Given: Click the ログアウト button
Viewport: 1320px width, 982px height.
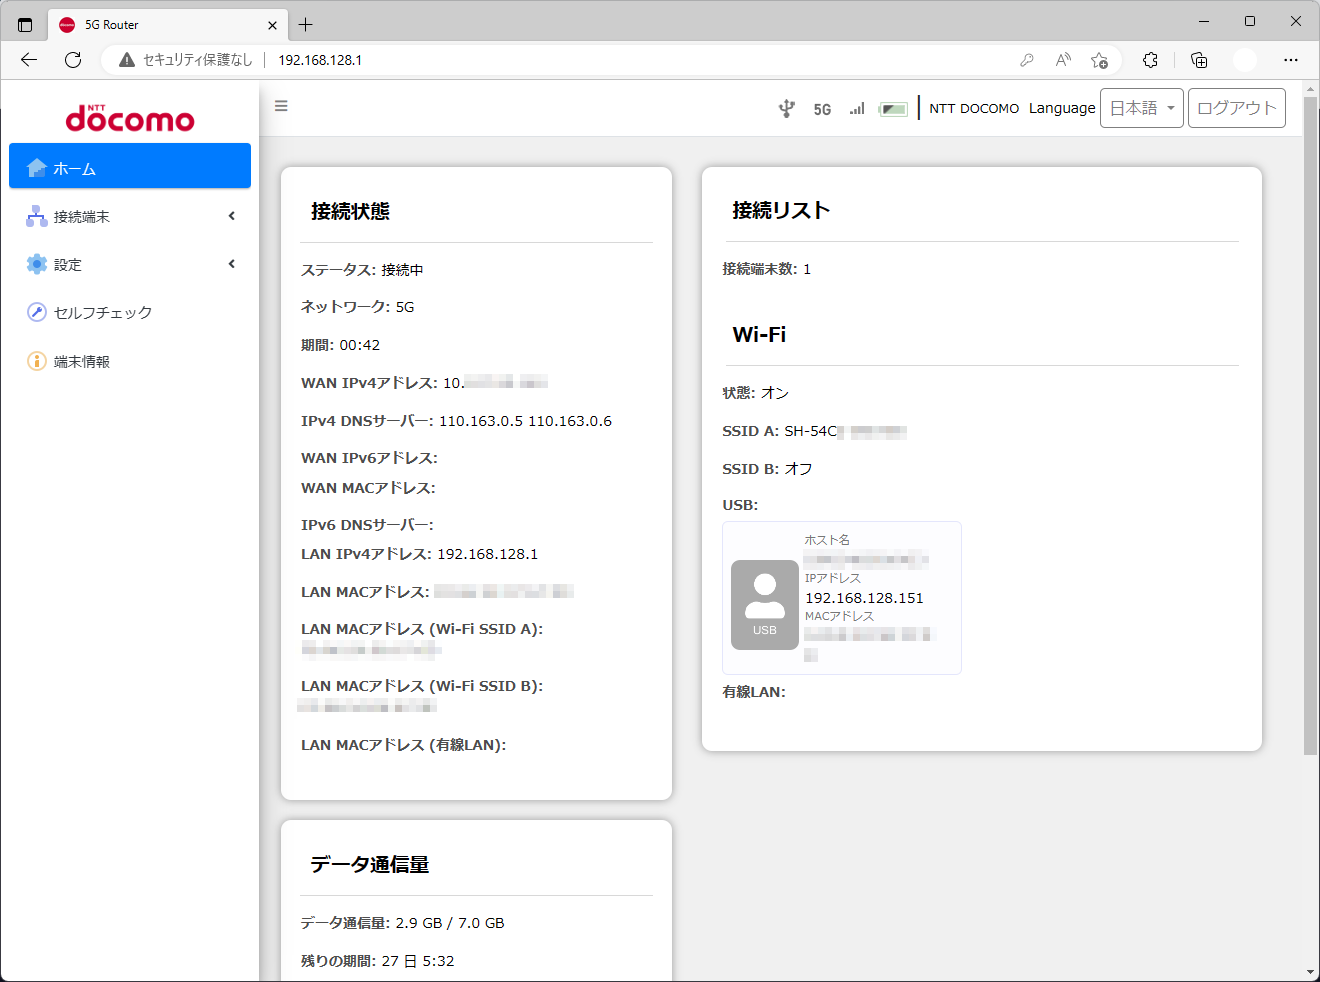Looking at the screenshot, I should tap(1236, 107).
